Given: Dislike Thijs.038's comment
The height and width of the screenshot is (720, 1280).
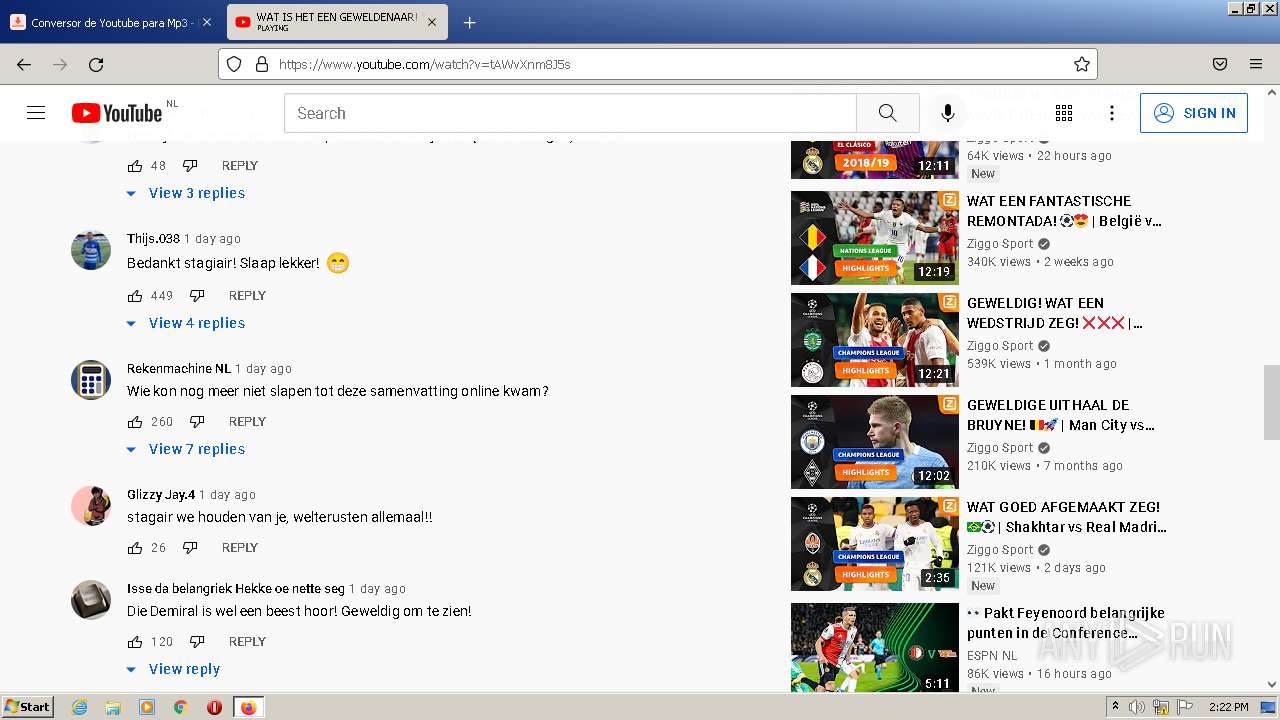Looking at the screenshot, I should coord(197,296).
